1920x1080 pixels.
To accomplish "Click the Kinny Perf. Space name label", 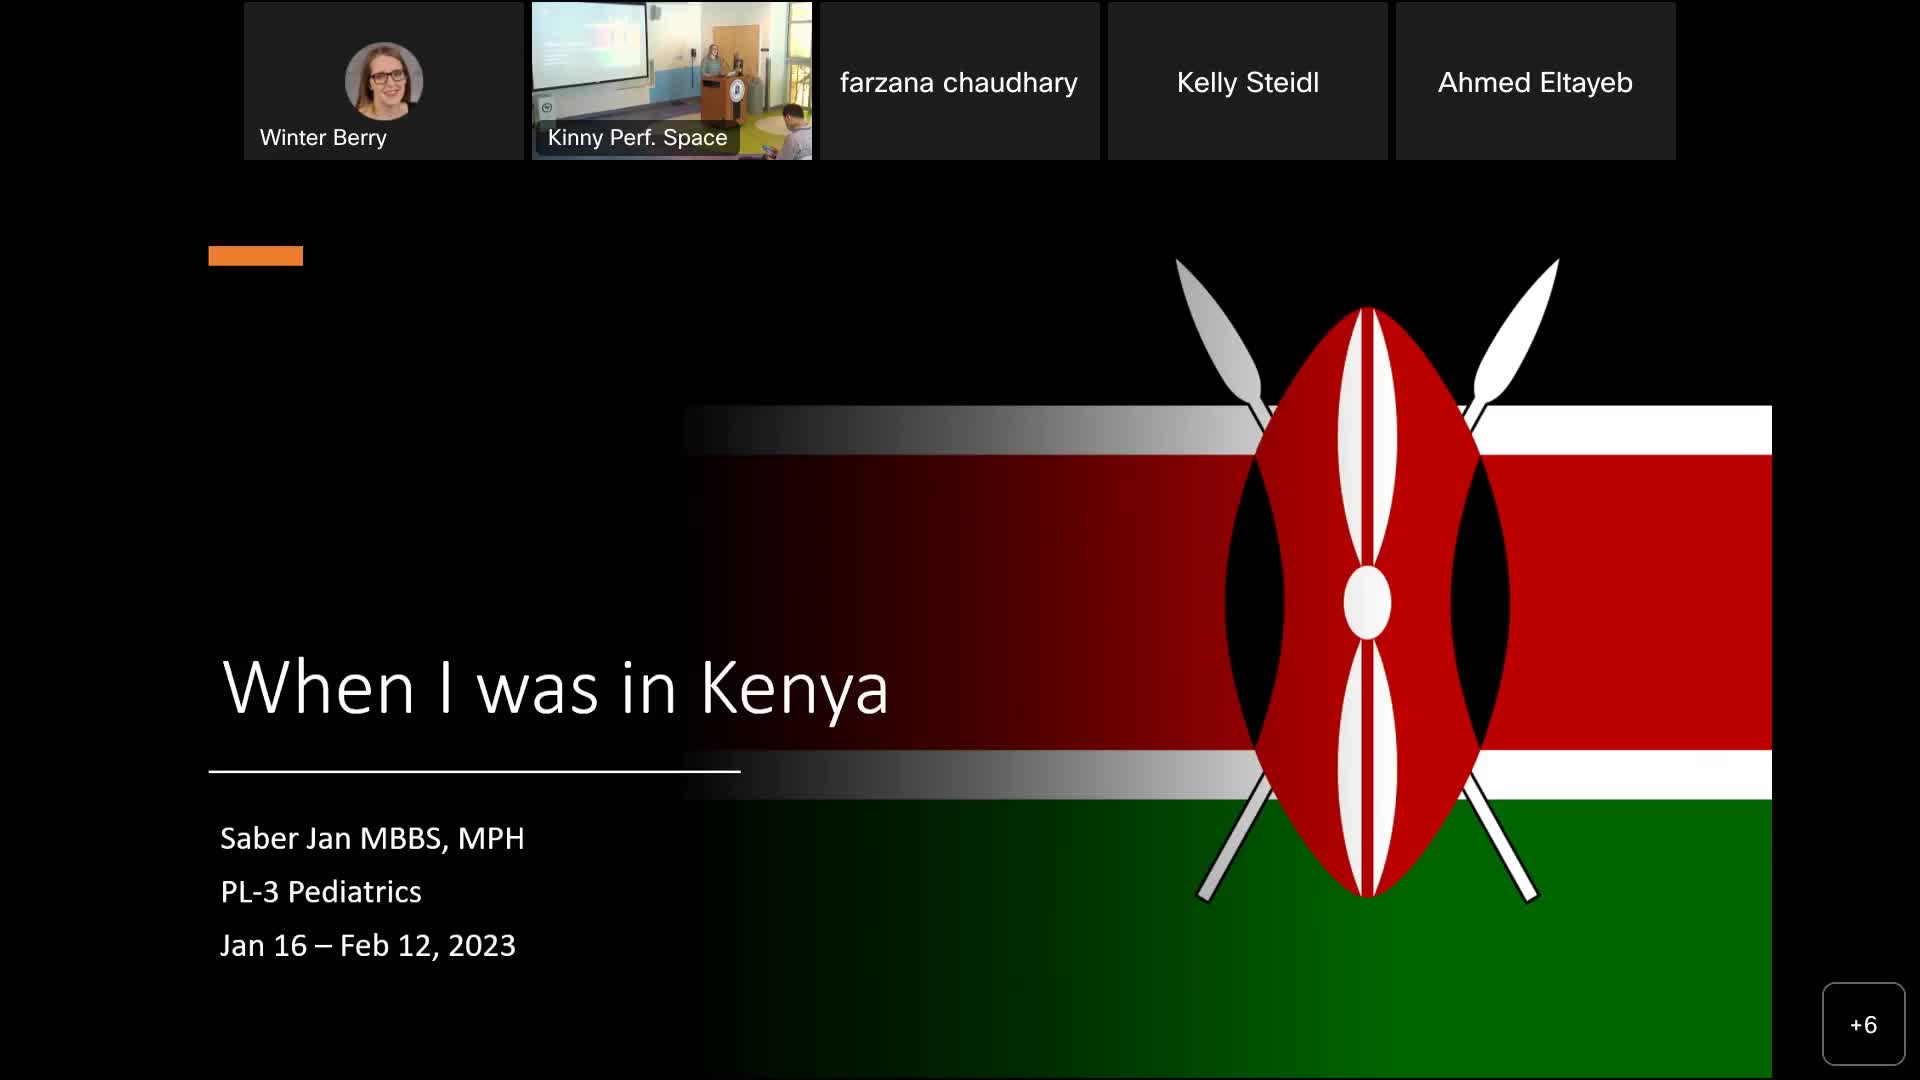I will point(637,138).
